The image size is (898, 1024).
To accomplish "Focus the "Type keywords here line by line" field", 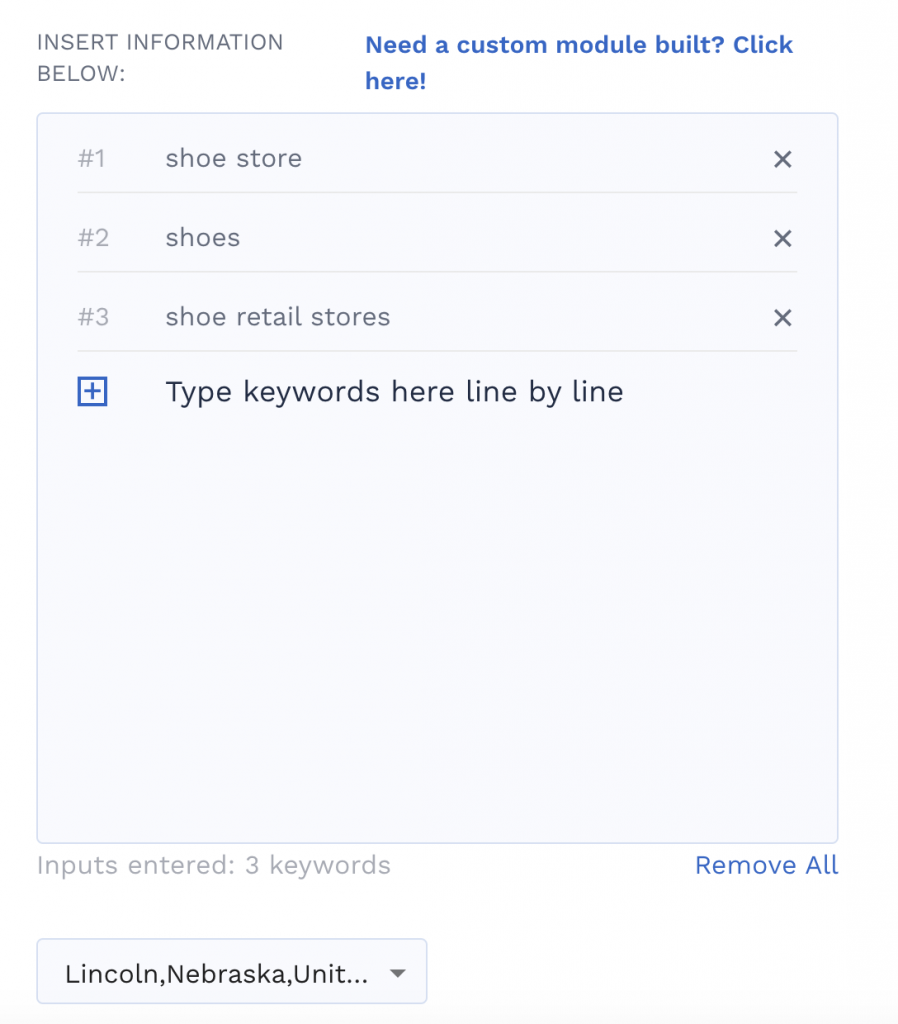I will pos(394,392).
